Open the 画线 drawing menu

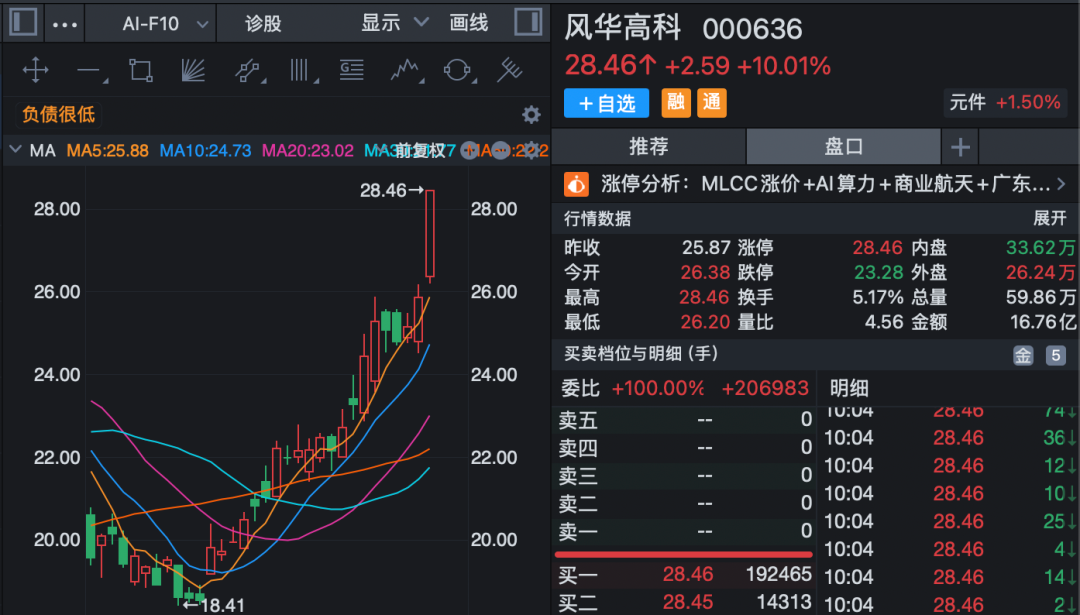[x=468, y=23]
